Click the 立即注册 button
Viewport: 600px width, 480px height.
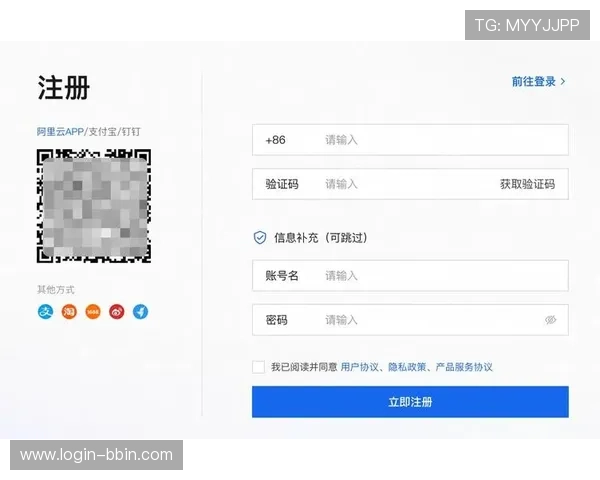coord(410,402)
